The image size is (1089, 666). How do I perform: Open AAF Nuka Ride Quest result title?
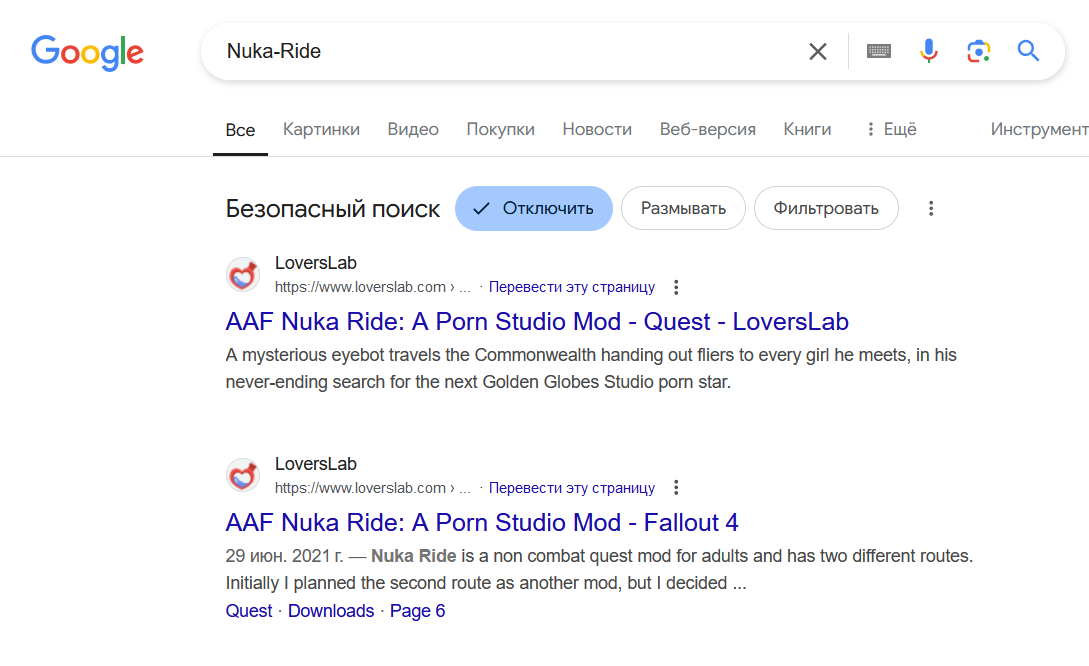[537, 322]
